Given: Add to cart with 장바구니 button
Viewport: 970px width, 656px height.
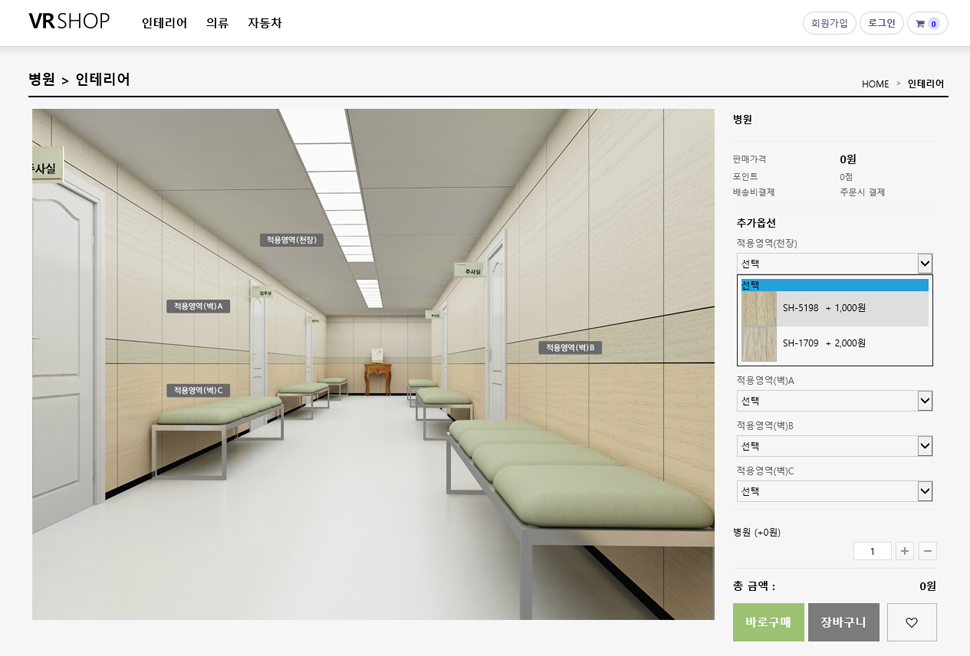Looking at the screenshot, I should click(x=843, y=622).
